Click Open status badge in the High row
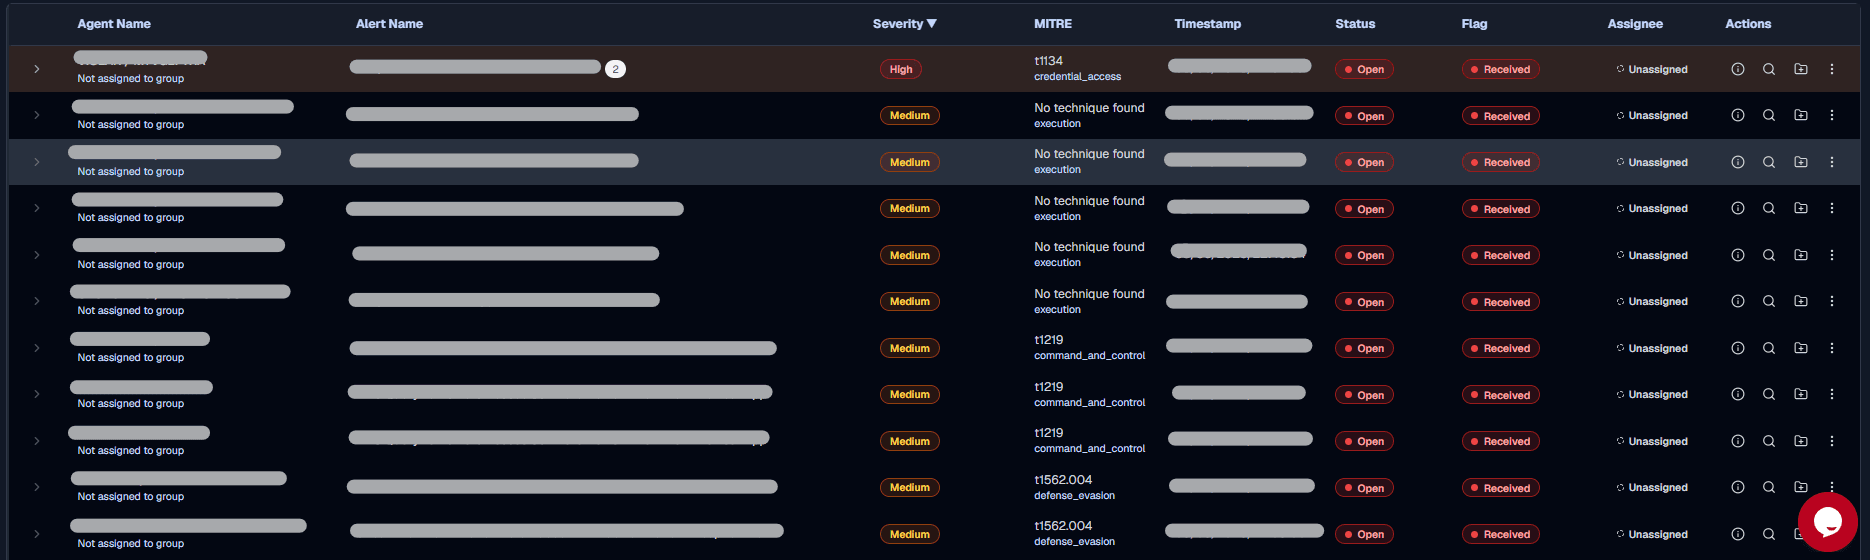The width and height of the screenshot is (1870, 560). pyautogui.click(x=1364, y=69)
